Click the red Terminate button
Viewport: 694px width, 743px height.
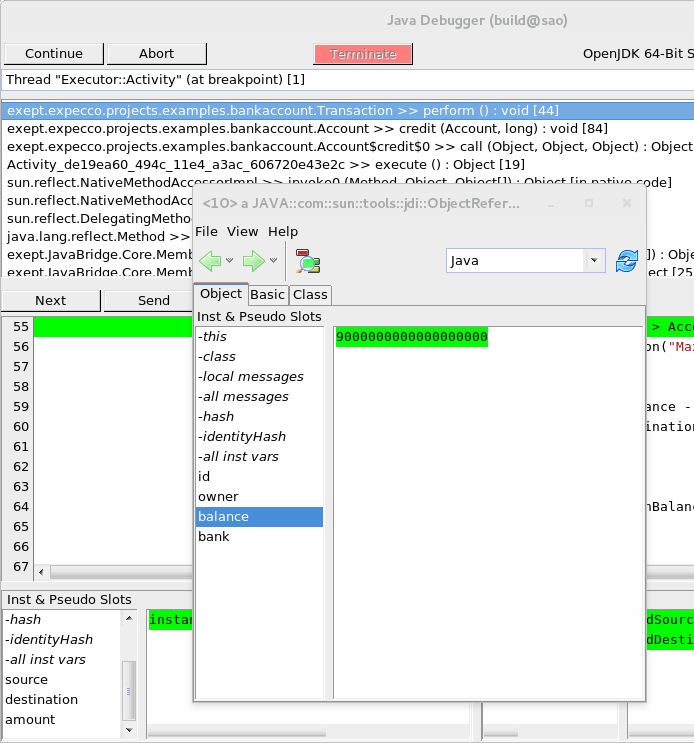pos(363,54)
